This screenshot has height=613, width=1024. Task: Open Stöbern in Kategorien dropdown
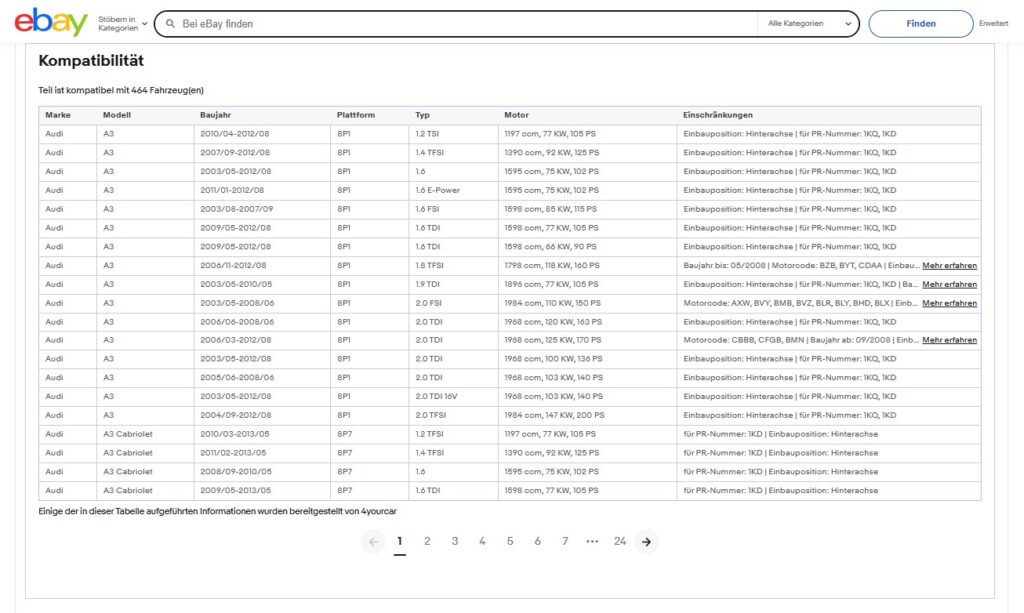coord(123,23)
